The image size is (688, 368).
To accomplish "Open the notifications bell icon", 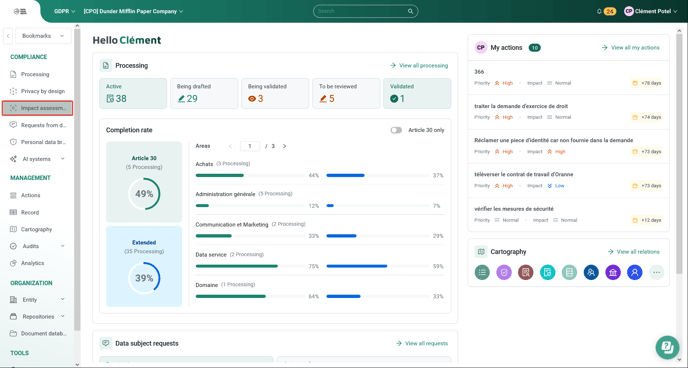I will pyautogui.click(x=599, y=11).
